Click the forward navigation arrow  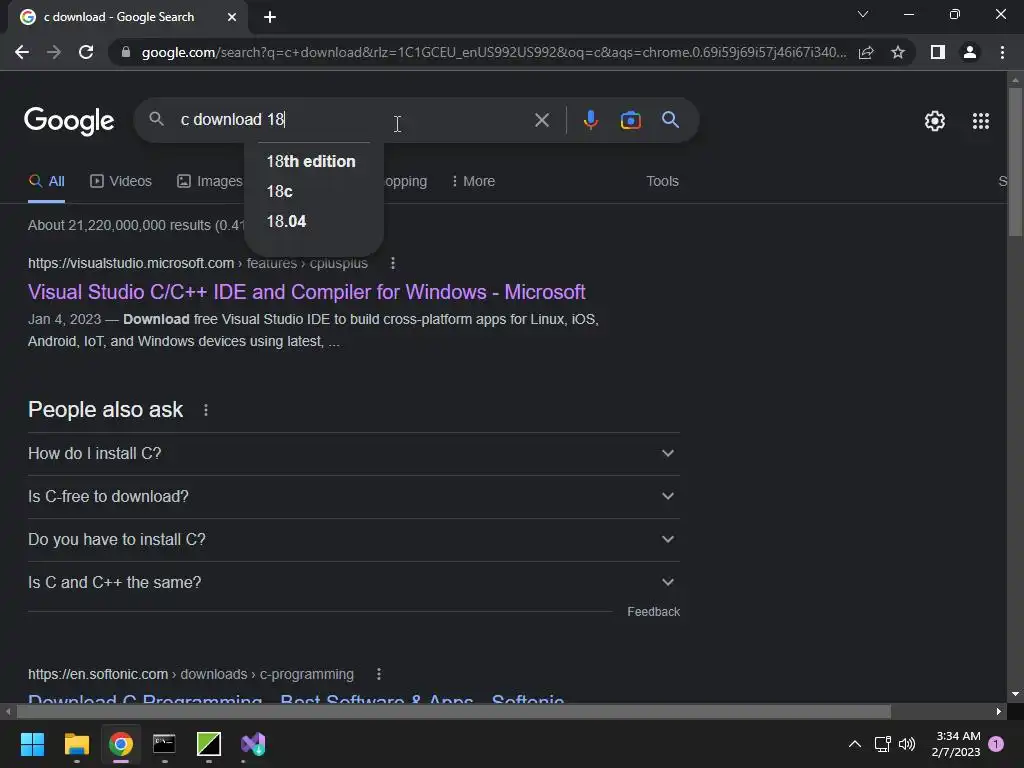point(54,52)
